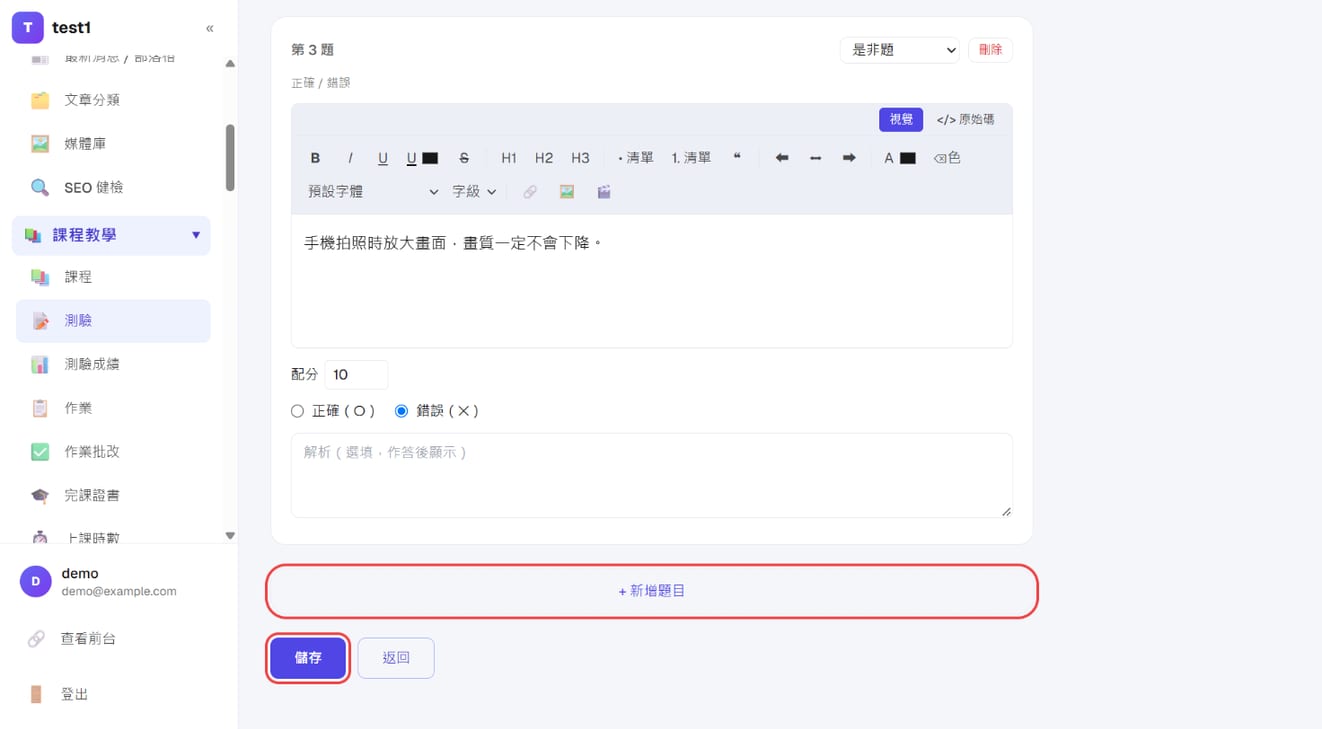This screenshot has width=1322, height=729.
Task: Set heading level H2
Action: [x=544, y=158]
